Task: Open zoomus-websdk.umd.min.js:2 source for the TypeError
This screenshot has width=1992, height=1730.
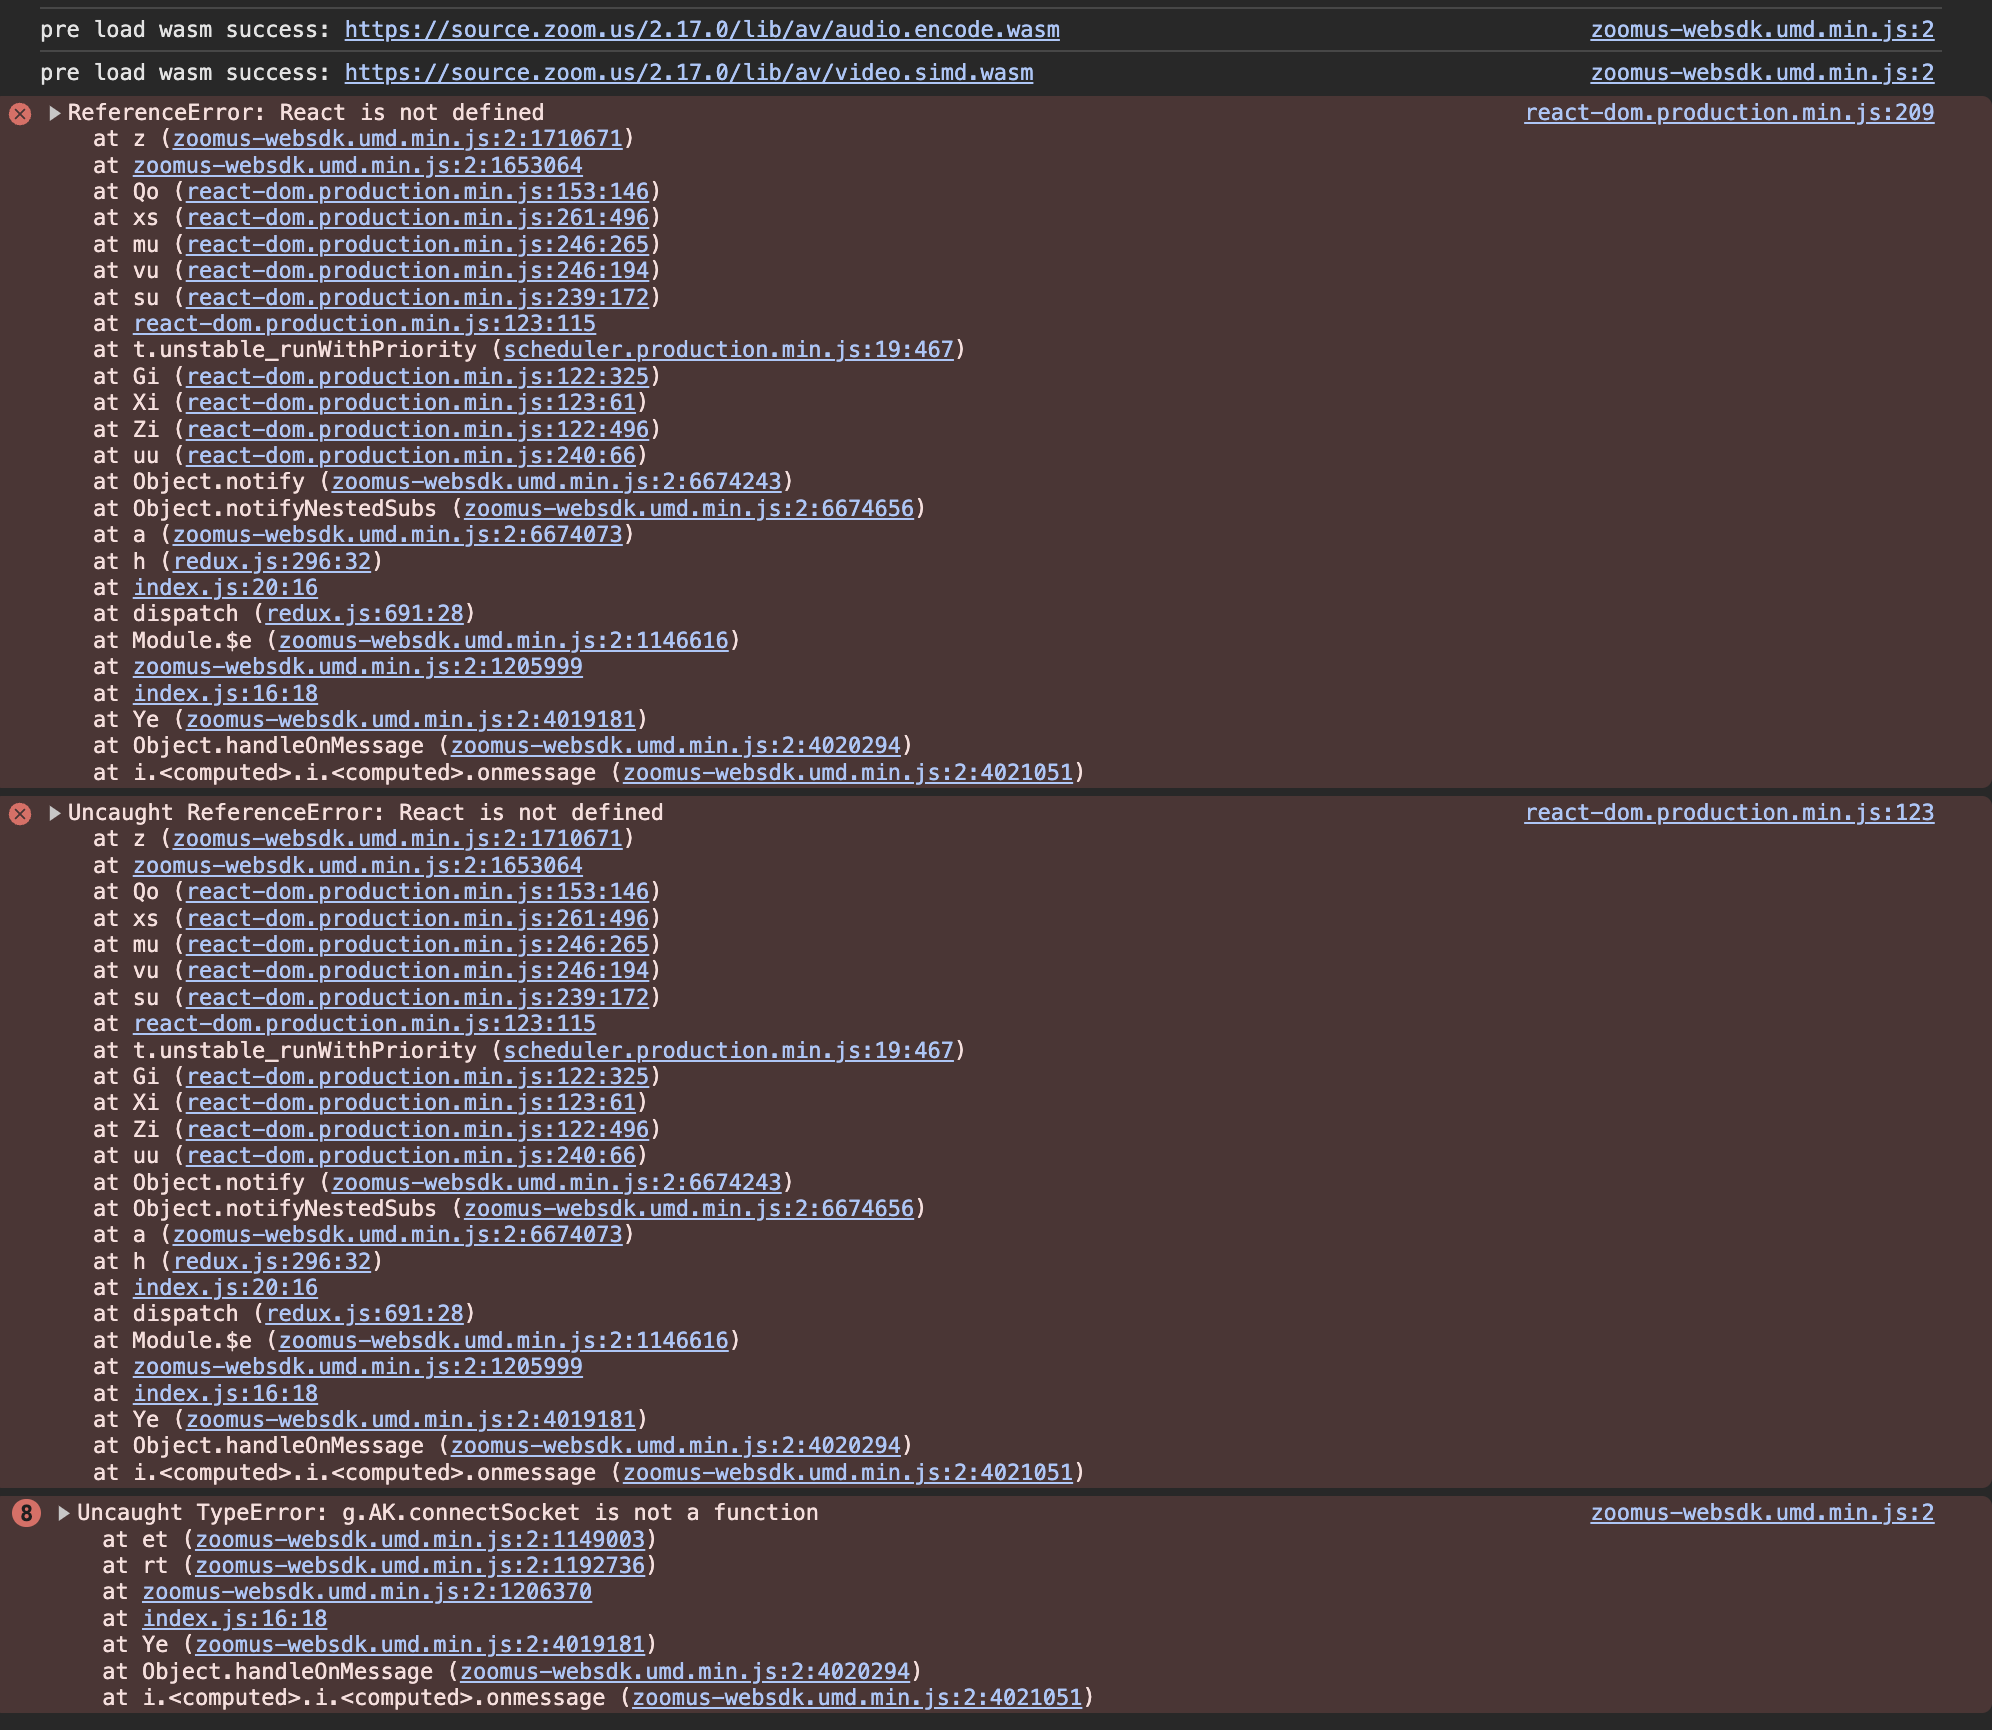Action: (x=1762, y=1513)
